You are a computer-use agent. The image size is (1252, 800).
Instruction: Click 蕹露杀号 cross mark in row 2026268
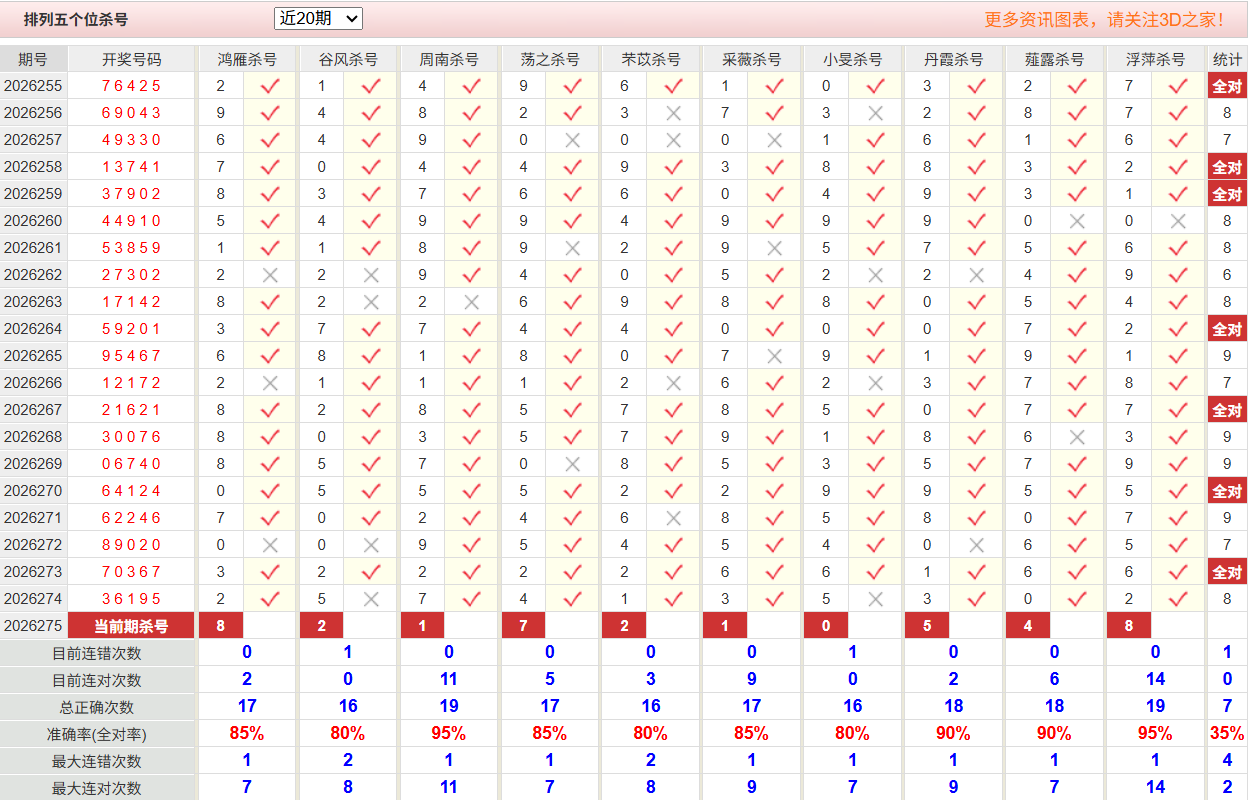(1077, 437)
